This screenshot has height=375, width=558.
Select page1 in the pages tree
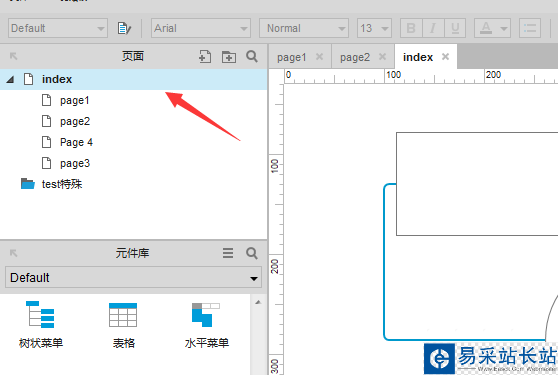pyautogui.click(x=74, y=100)
